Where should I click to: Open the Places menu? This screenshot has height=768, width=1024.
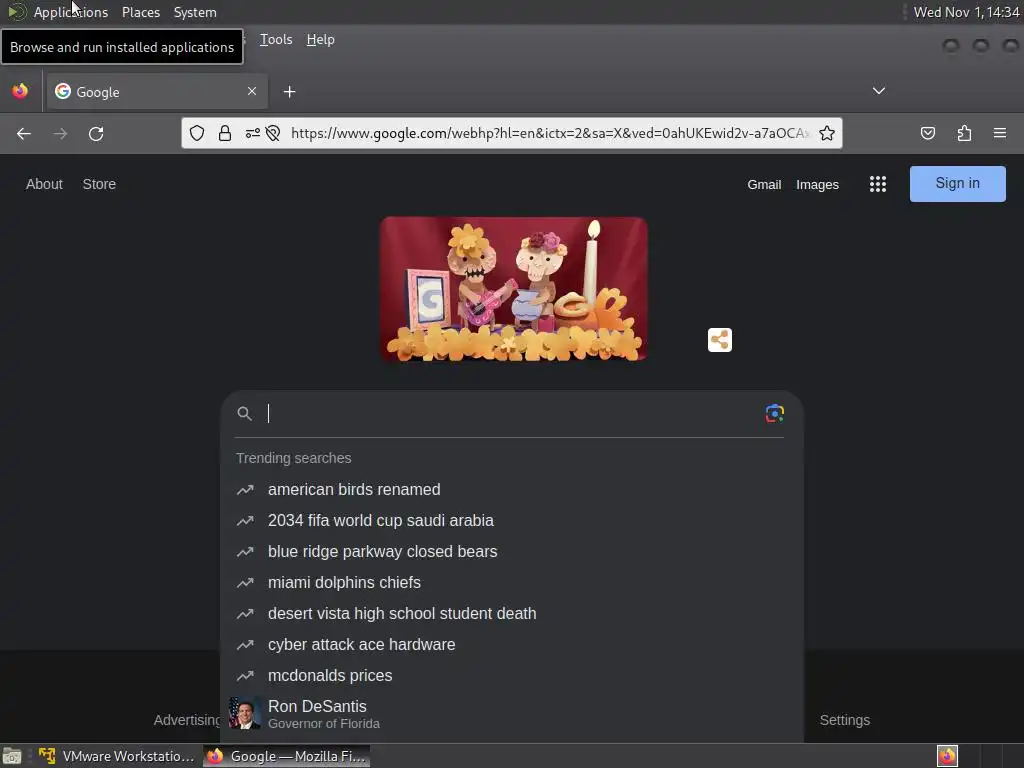click(140, 12)
